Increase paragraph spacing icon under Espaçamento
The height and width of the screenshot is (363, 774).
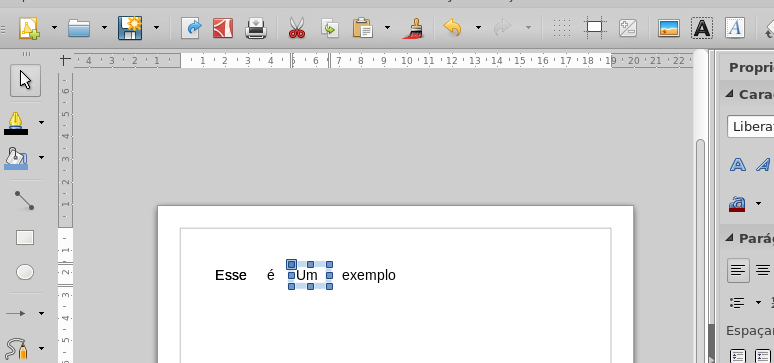(x=737, y=356)
